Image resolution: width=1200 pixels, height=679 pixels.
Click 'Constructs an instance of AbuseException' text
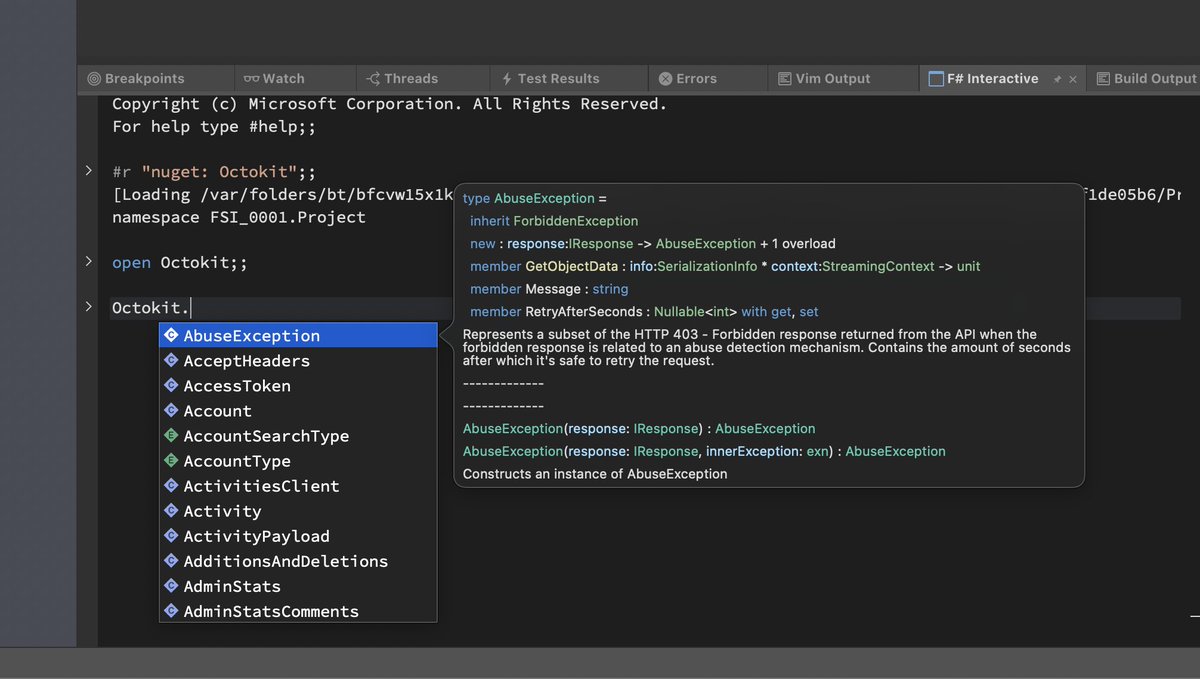pos(595,474)
